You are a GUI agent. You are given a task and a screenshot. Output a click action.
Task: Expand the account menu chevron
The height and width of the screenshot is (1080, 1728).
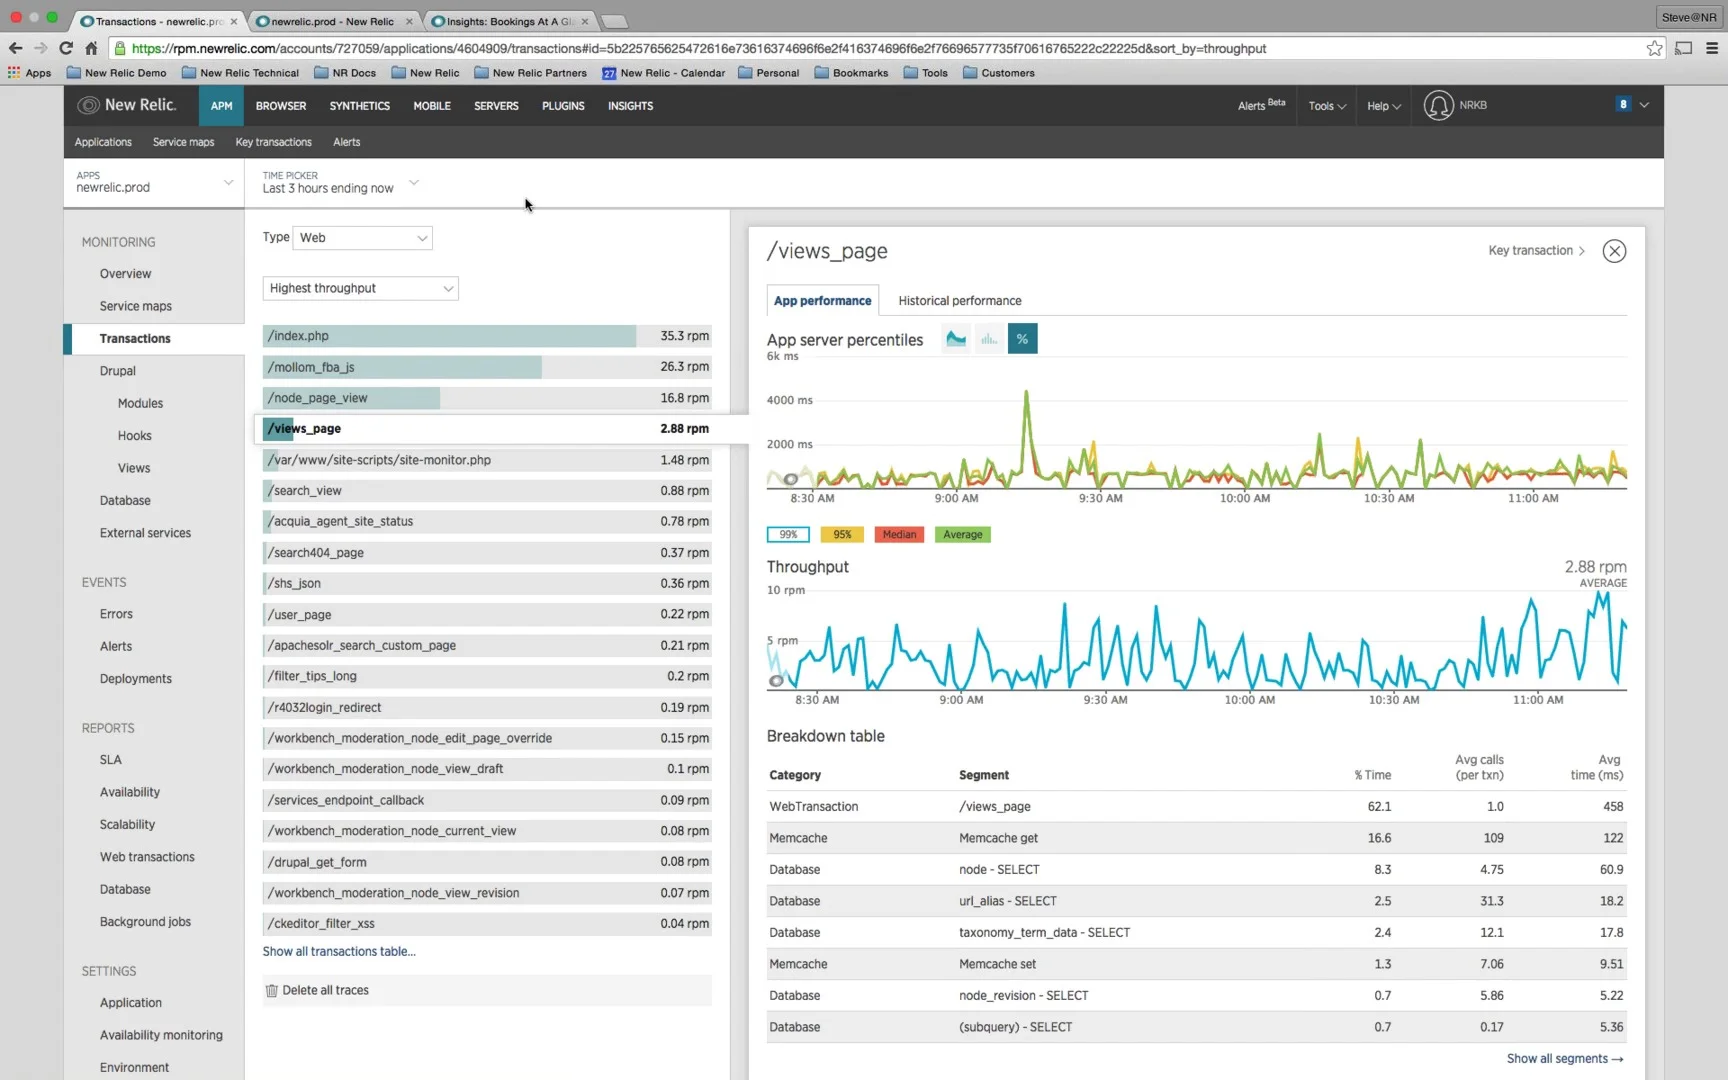pyautogui.click(x=1644, y=105)
